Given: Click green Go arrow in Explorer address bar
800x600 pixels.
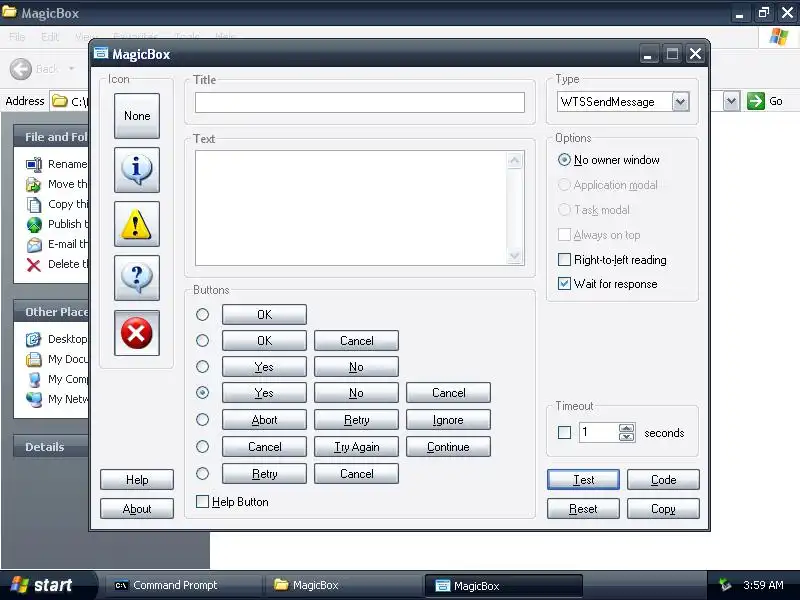Looking at the screenshot, I should tap(756, 101).
